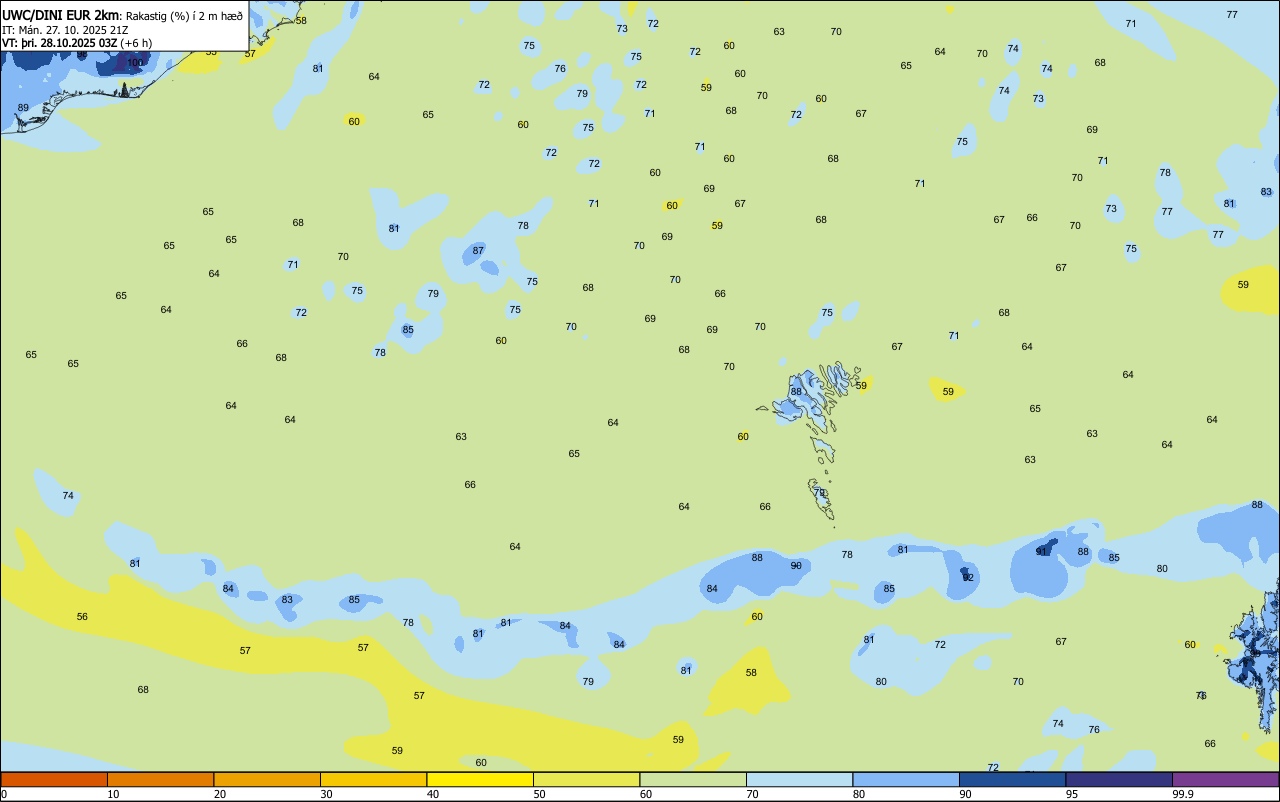Click the 10–20 orange legend swatch
Screen dimensions: 1280x802
click(160, 779)
